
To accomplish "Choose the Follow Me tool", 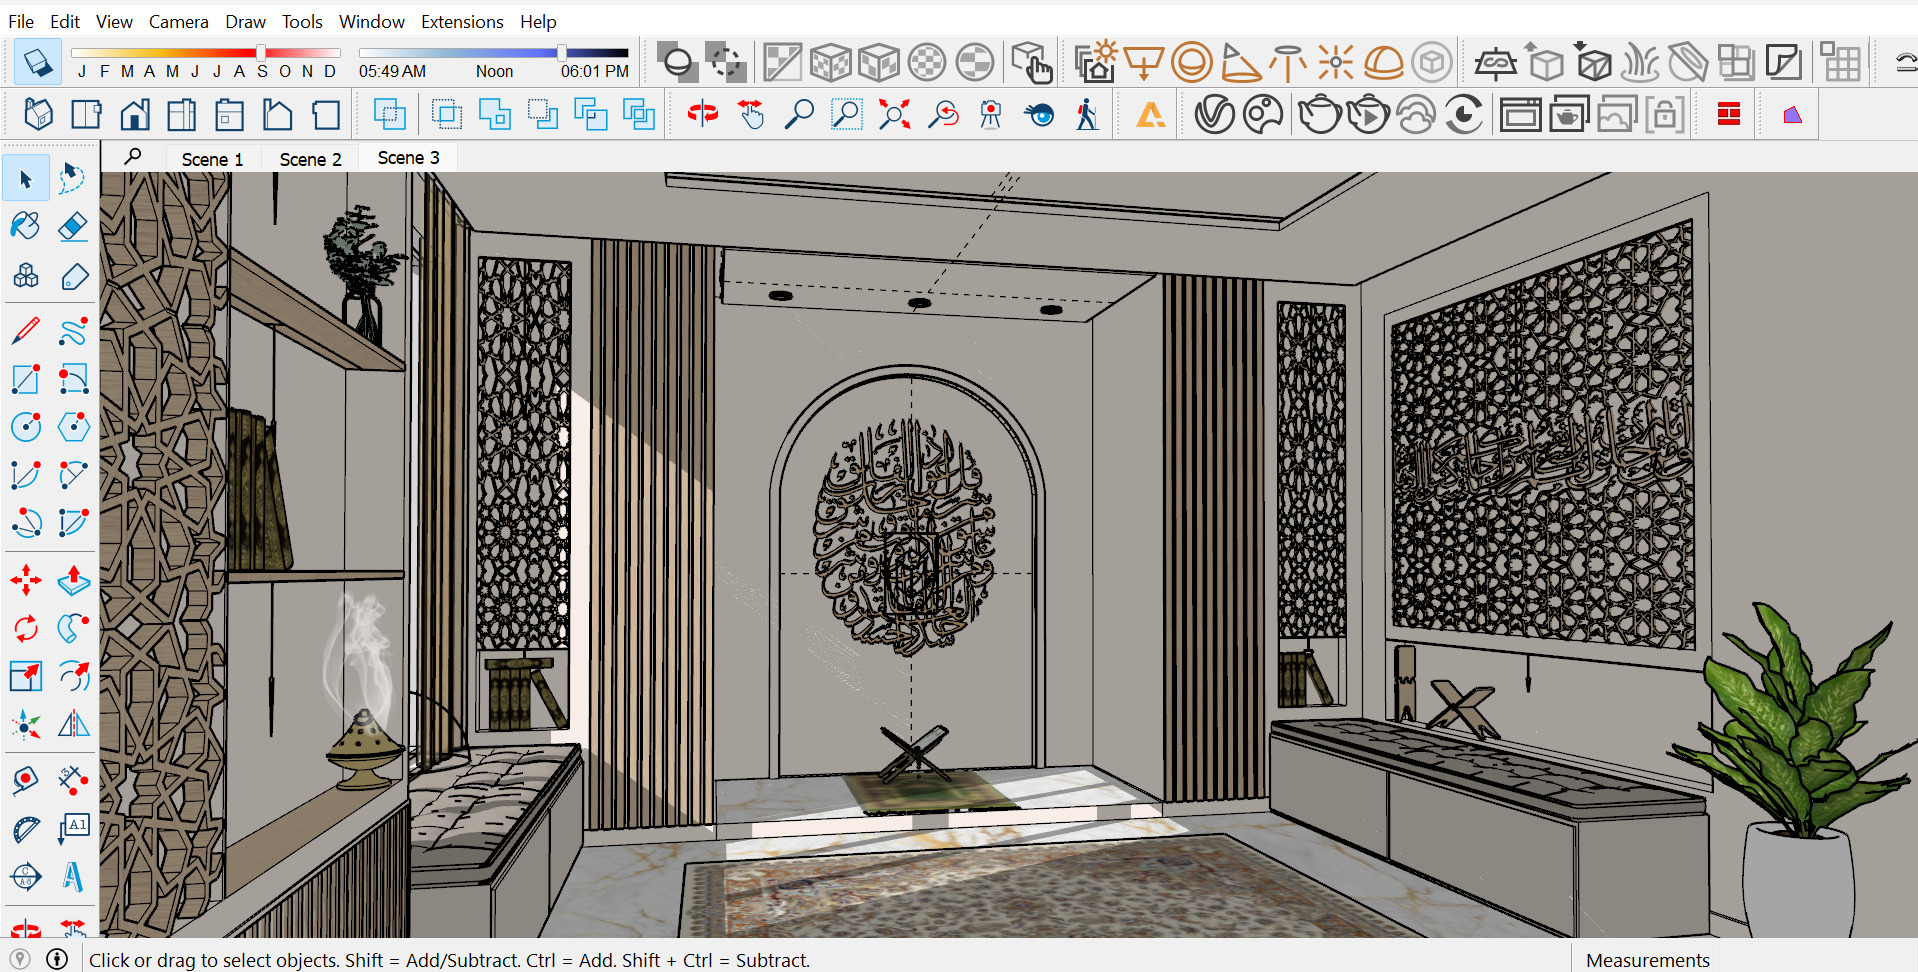I will (73, 628).
